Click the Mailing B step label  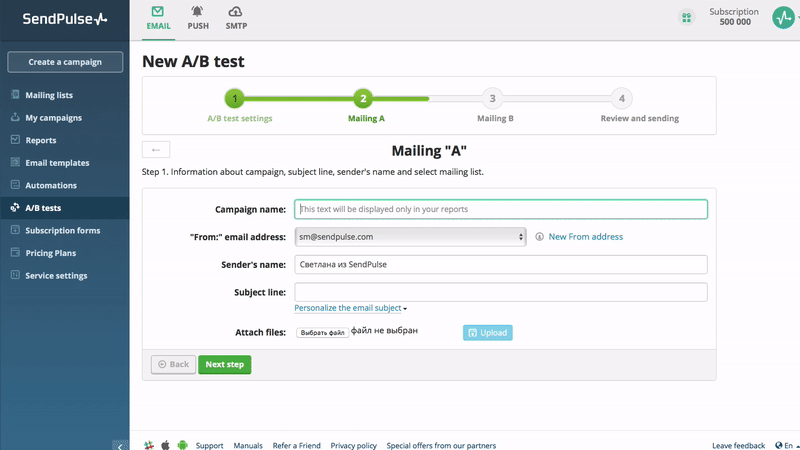495,118
